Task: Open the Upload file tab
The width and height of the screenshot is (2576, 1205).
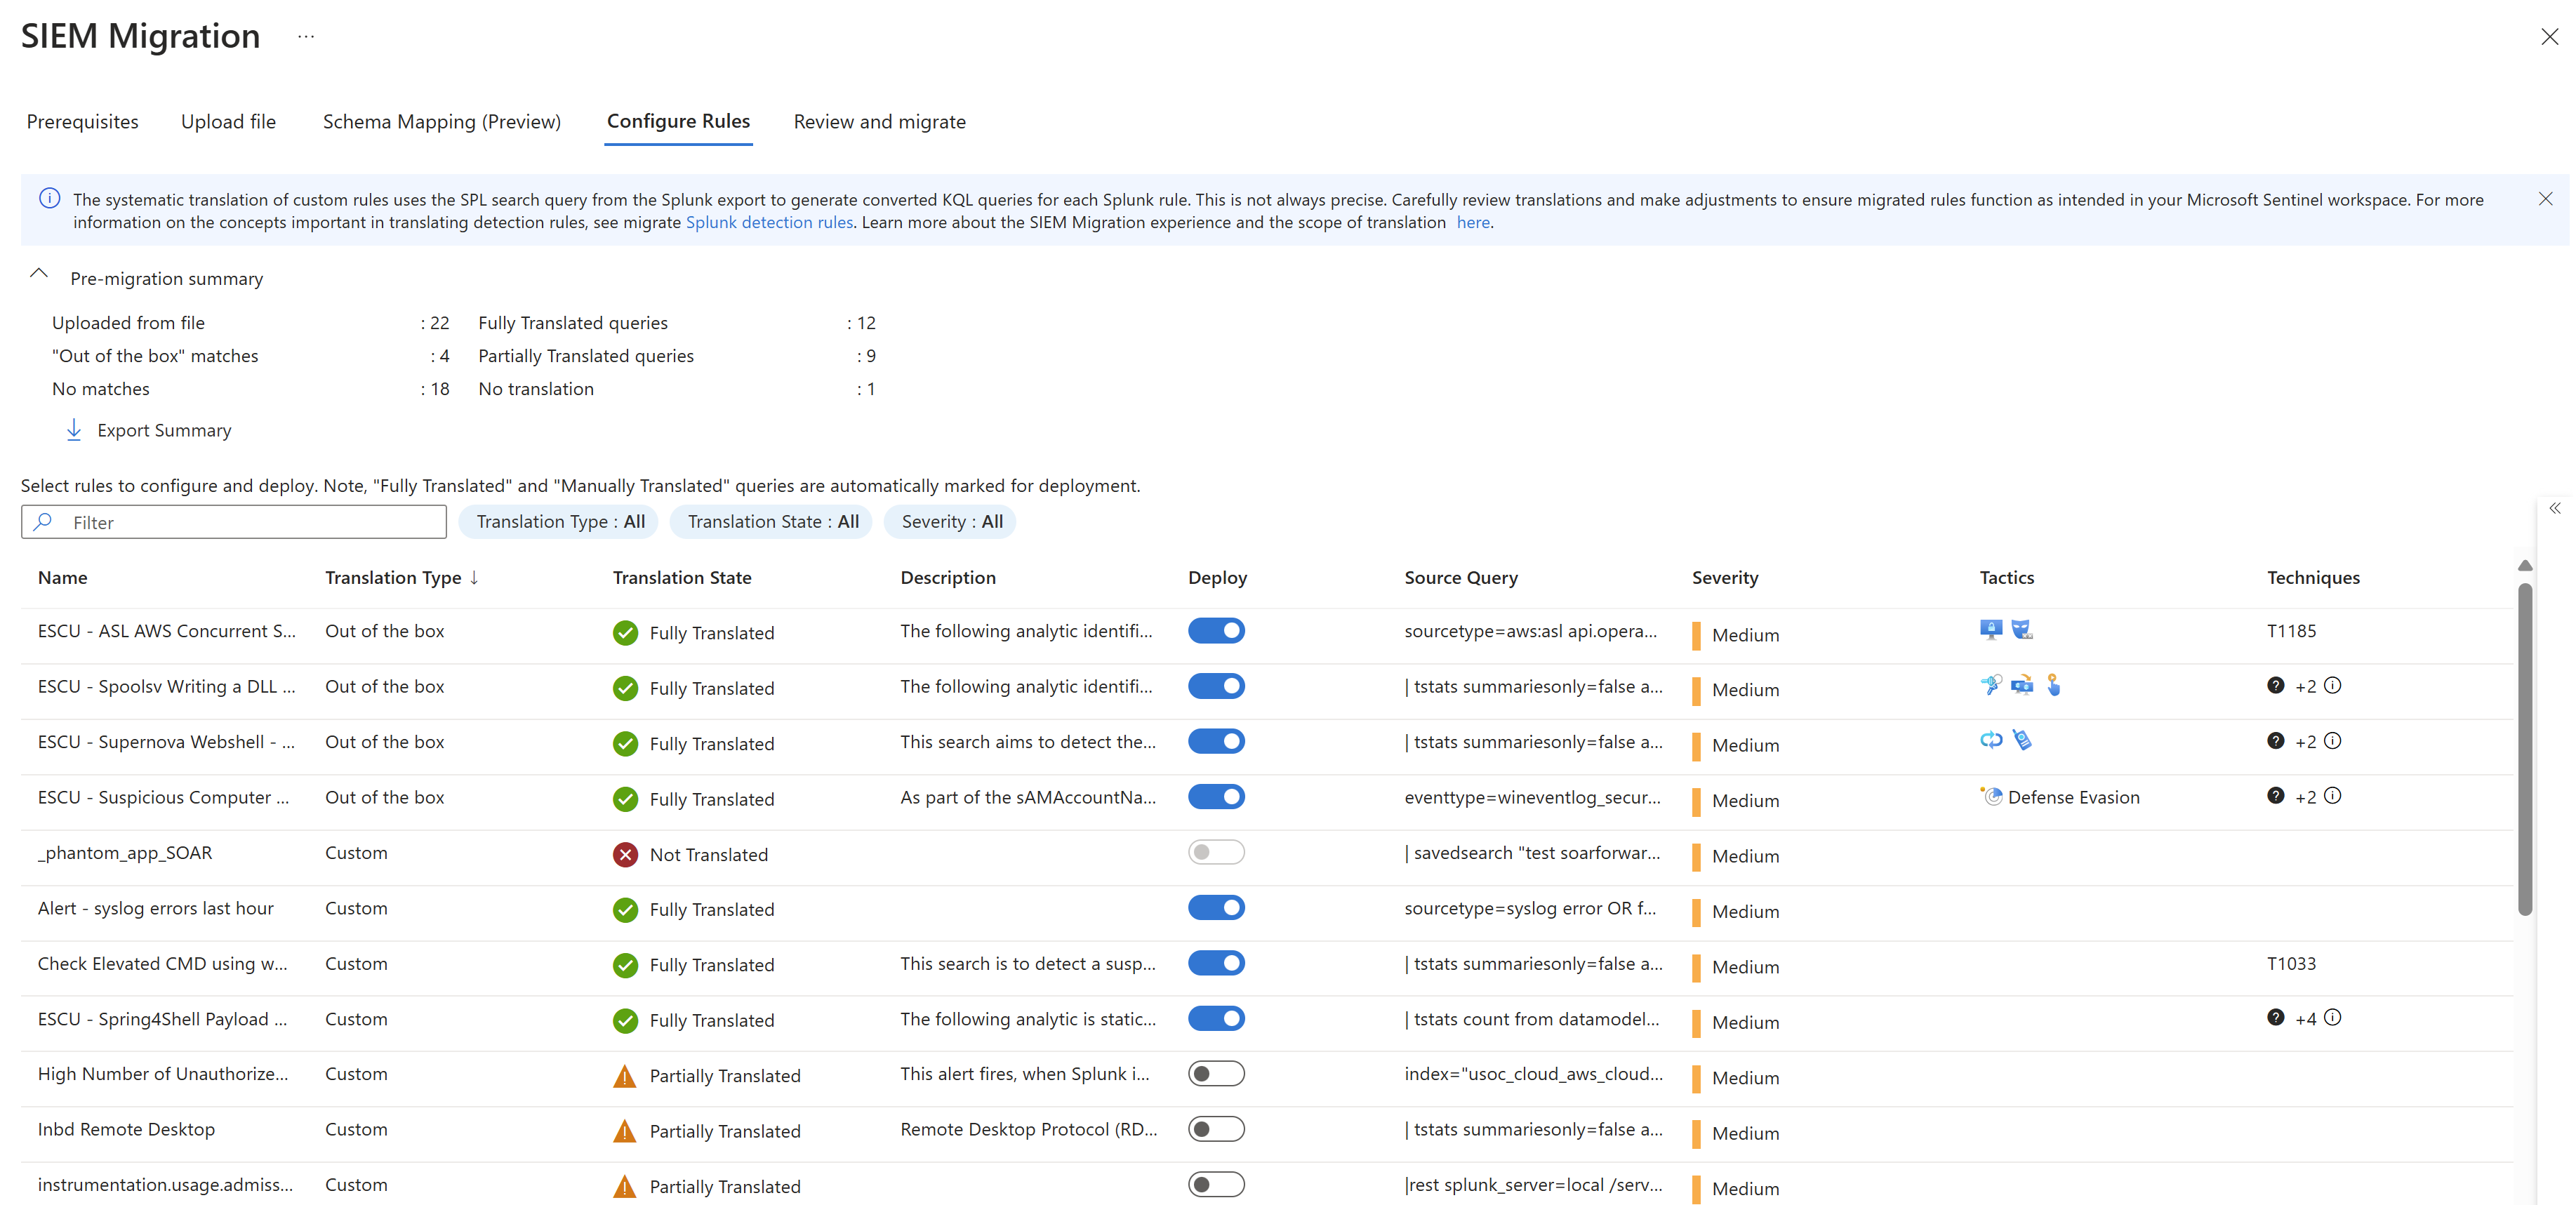Action: (228, 121)
